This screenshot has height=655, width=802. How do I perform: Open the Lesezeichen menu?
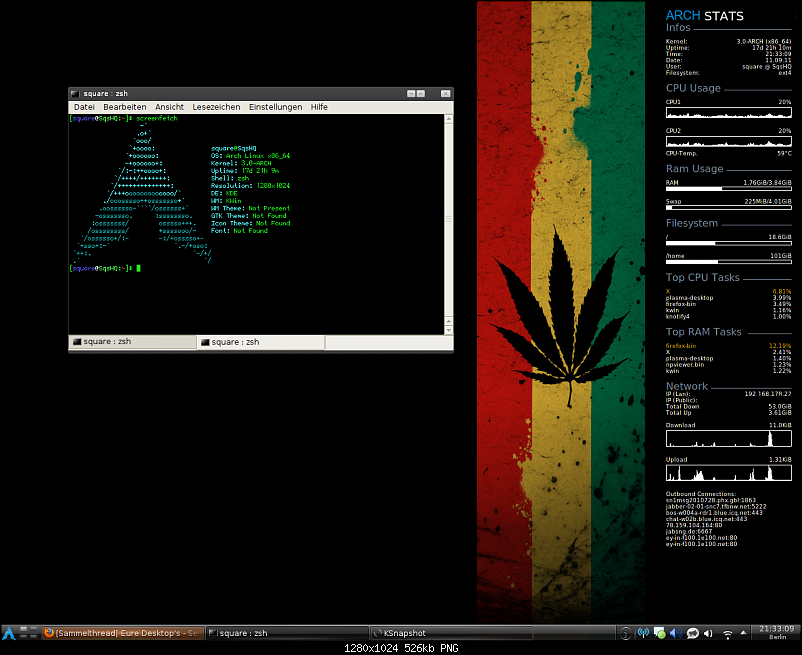pos(216,107)
